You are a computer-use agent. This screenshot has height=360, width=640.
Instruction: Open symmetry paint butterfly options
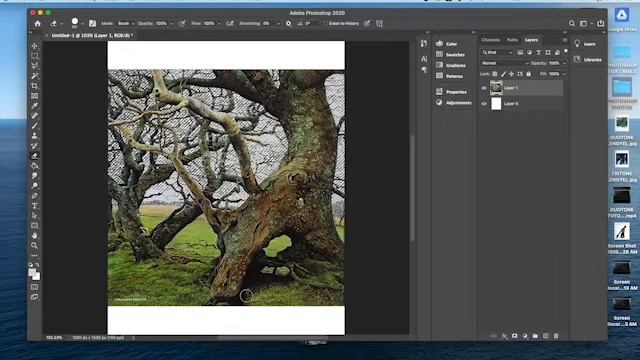(x=380, y=24)
